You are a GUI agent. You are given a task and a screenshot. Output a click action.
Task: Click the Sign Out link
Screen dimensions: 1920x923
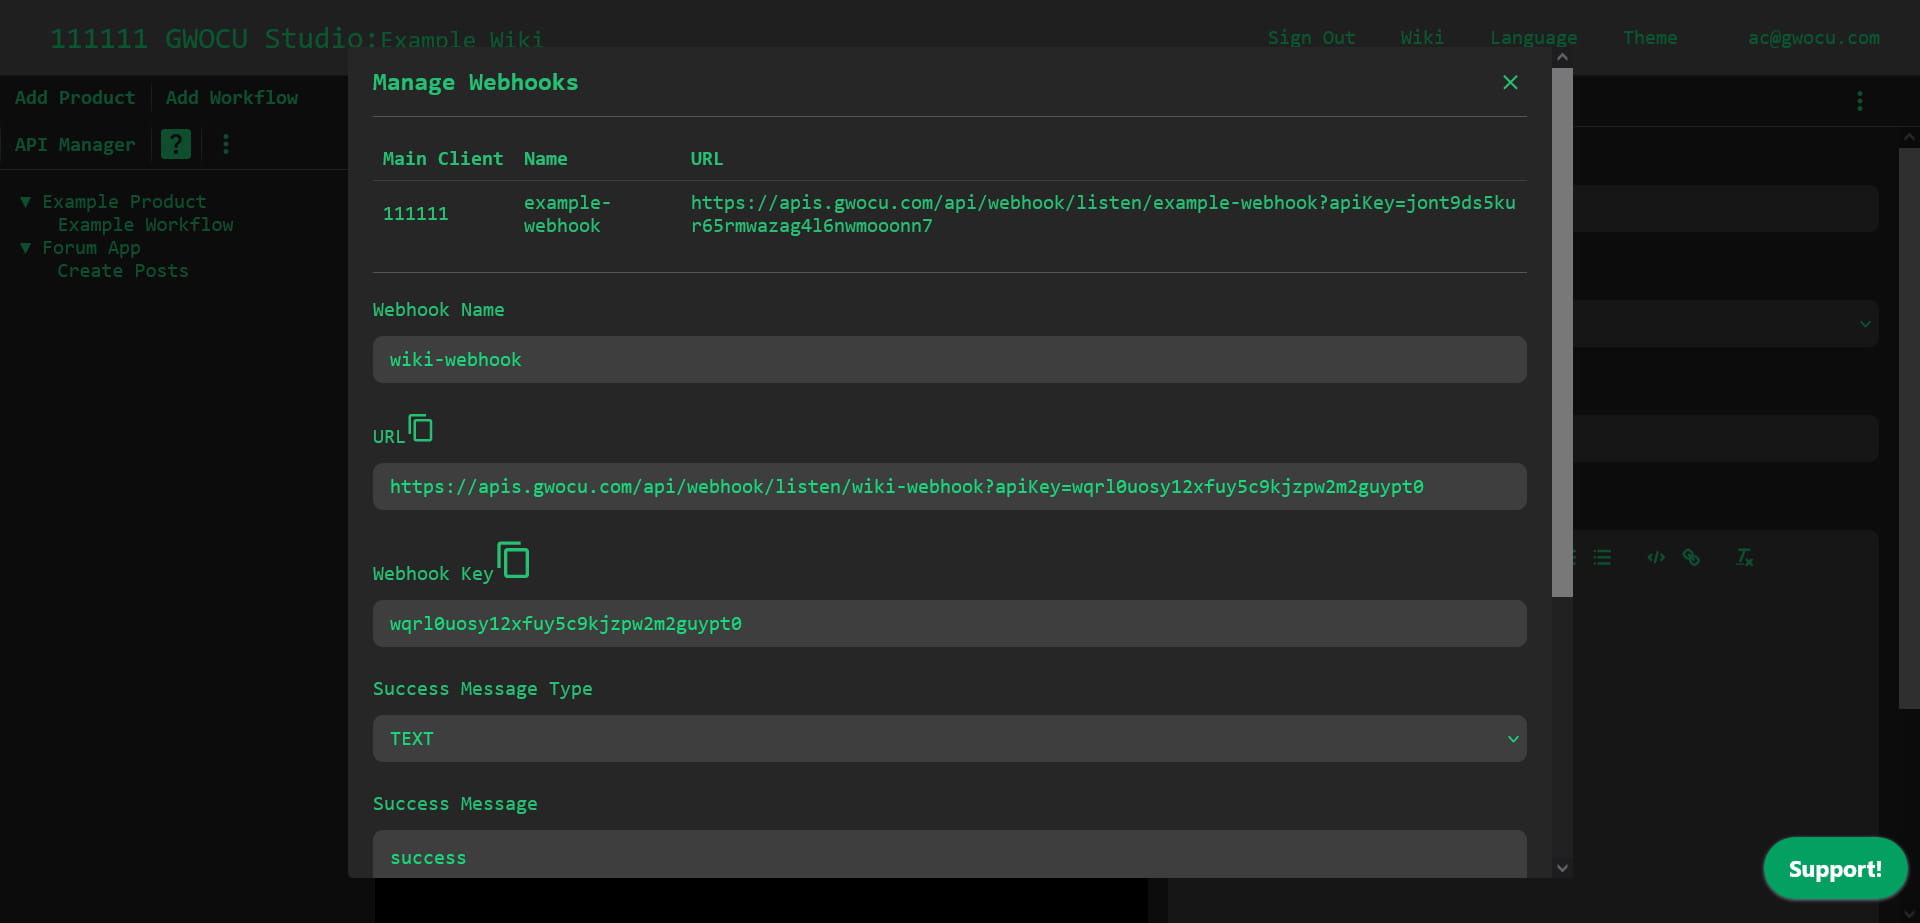(x=1311, y=38)
